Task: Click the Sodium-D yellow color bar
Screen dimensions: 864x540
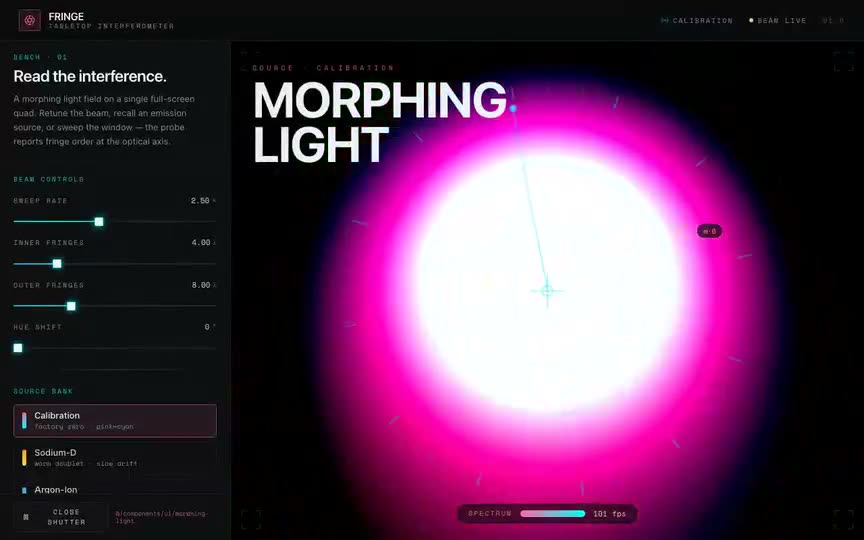Action: coord(24,457)
